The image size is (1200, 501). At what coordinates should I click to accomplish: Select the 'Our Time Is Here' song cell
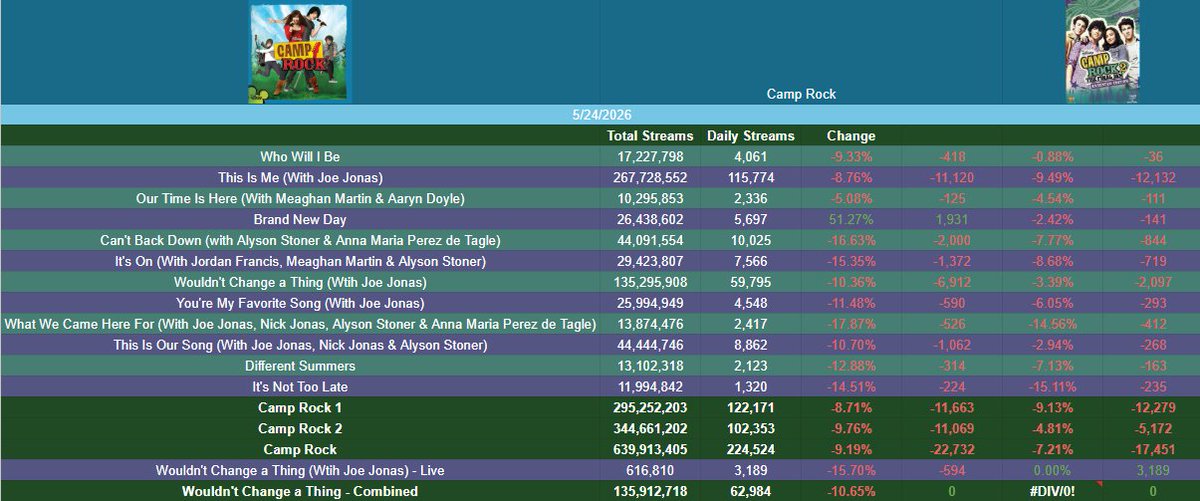(300, 199)
